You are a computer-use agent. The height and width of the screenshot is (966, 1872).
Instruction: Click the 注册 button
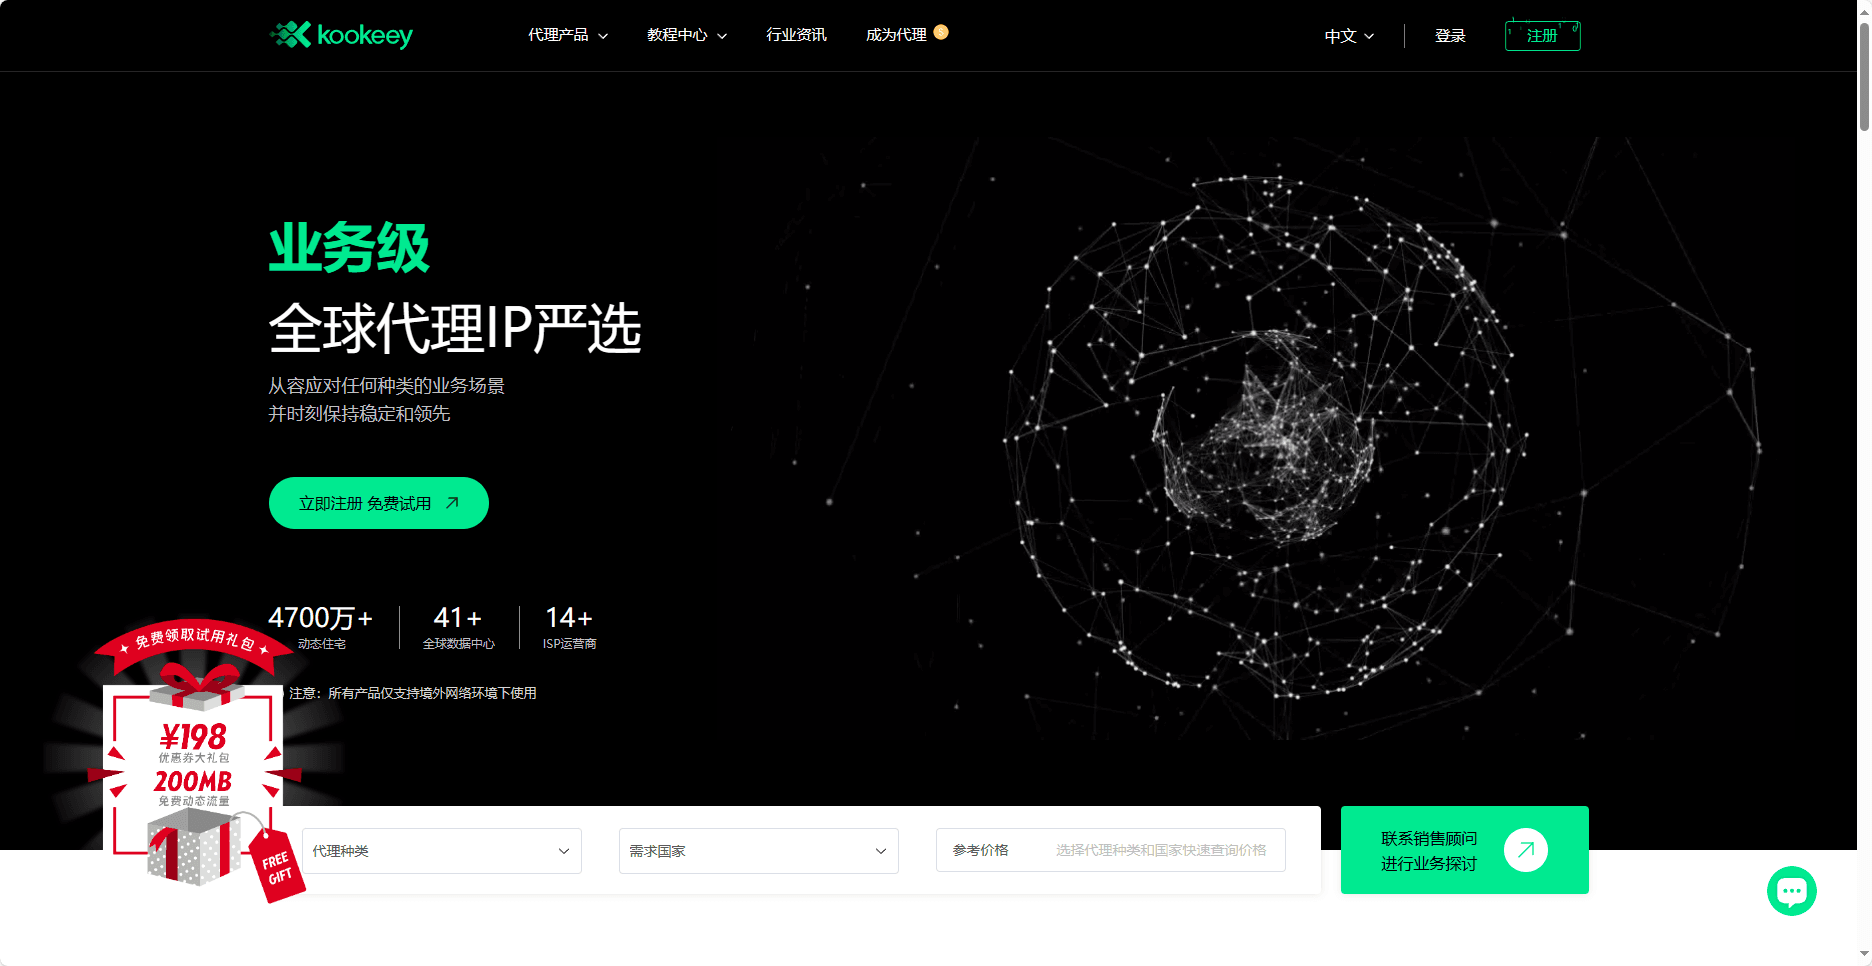point(1542,36)
